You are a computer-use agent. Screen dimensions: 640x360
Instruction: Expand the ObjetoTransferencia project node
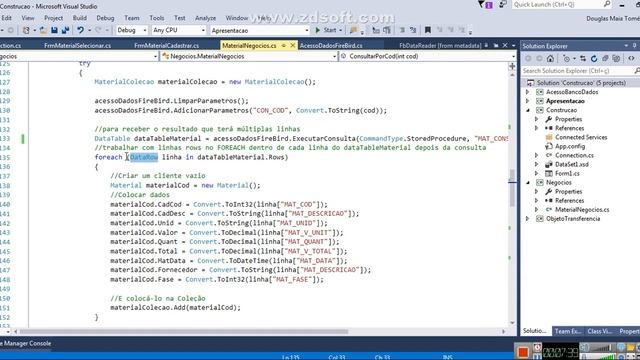click(x=528, y=219)
